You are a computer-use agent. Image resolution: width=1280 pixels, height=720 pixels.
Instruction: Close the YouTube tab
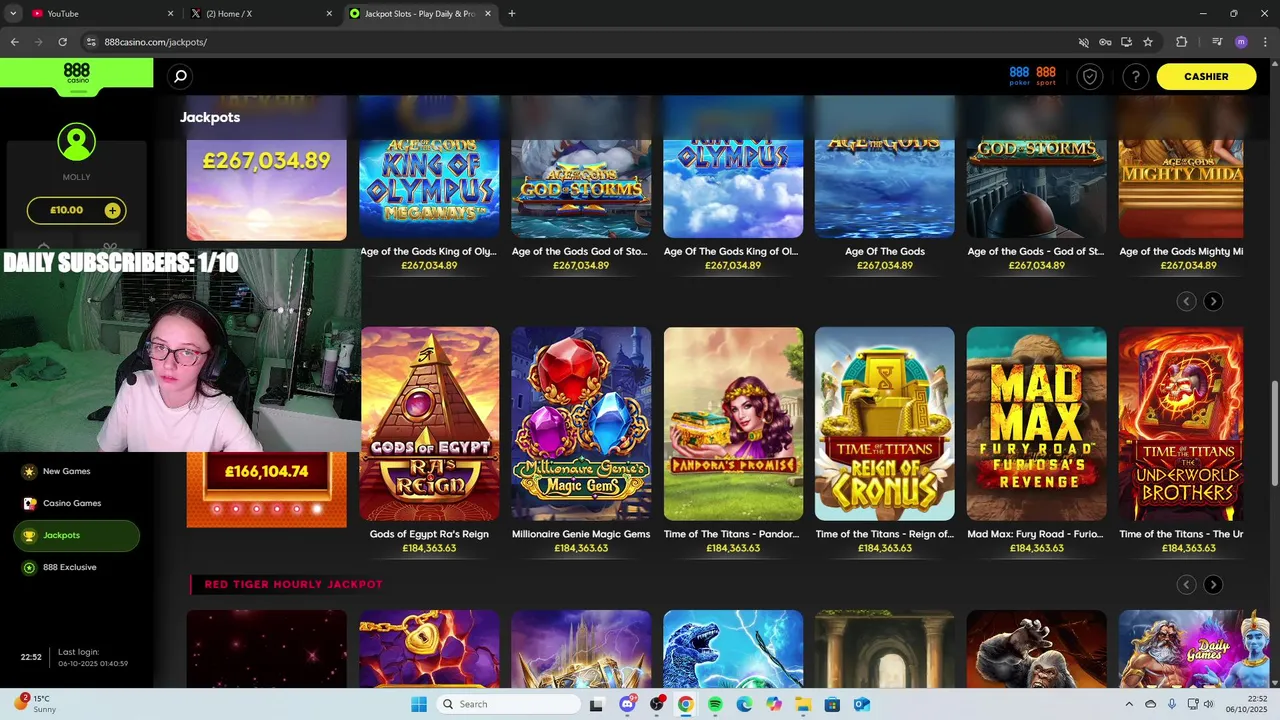(x=170, y=13)
